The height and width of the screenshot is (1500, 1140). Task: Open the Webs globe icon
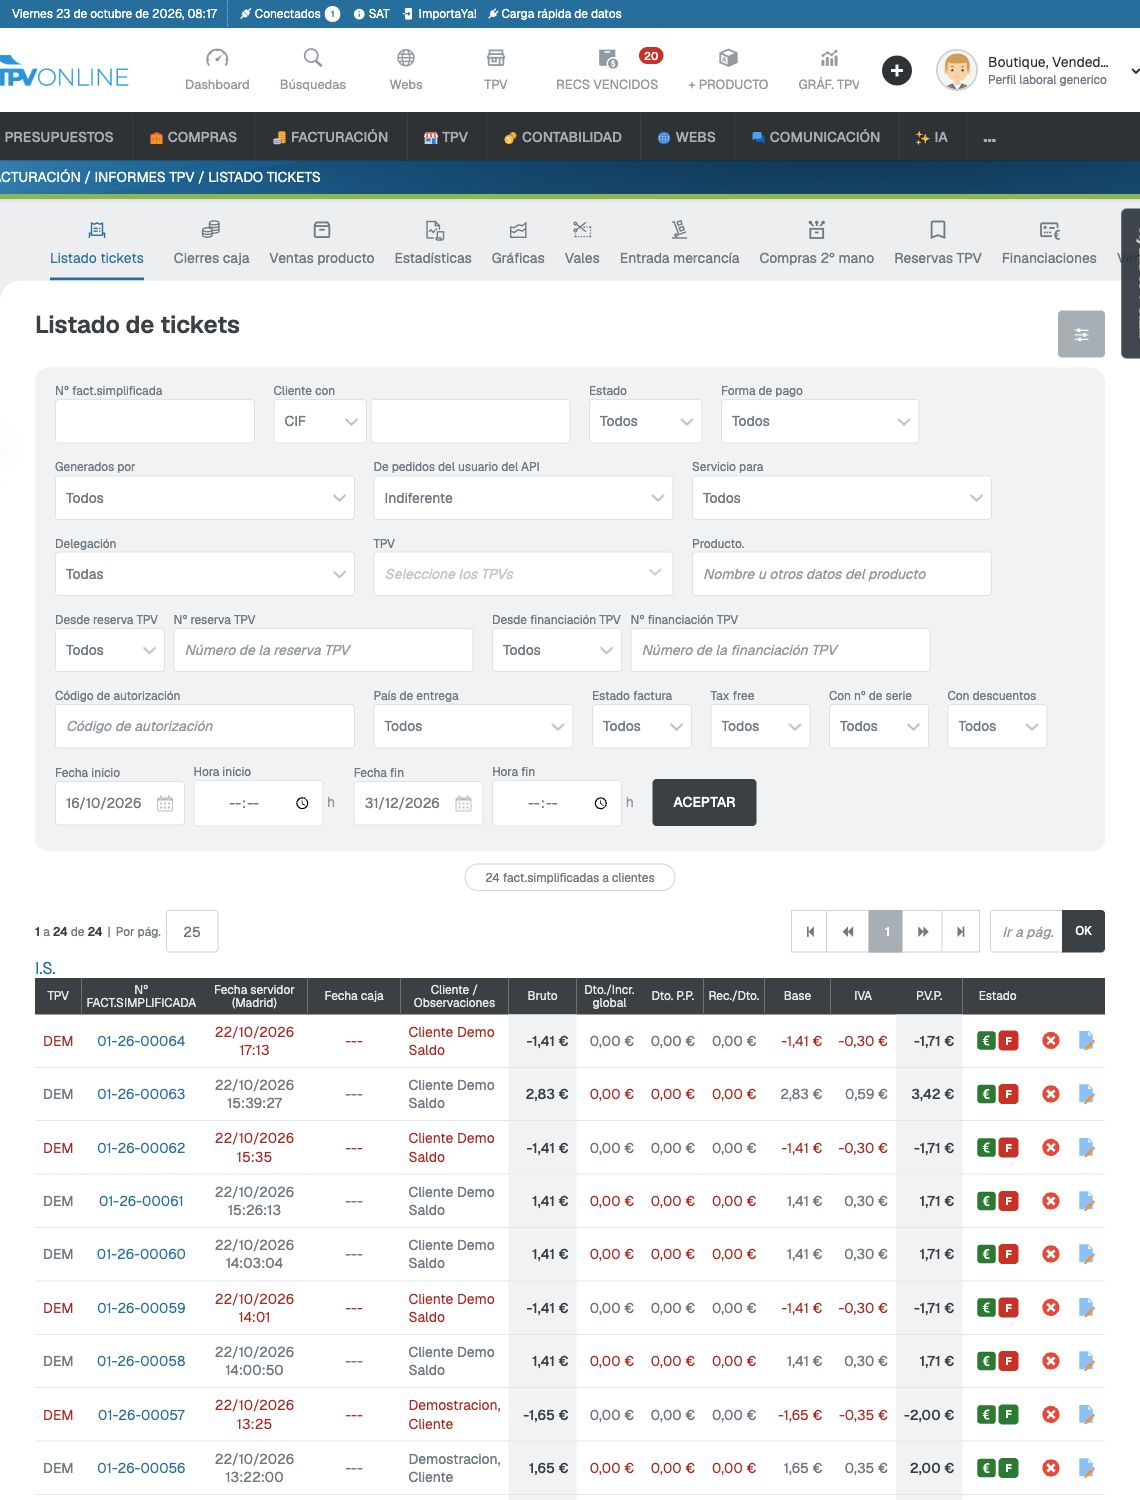(406, 58)
